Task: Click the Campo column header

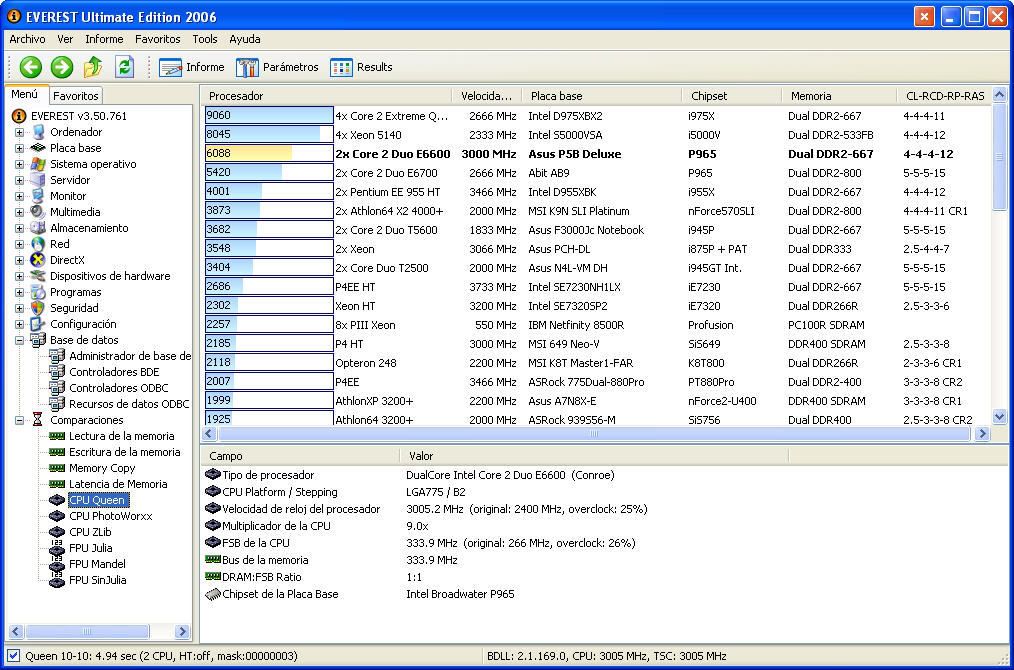Action: [x=300, y=456]
